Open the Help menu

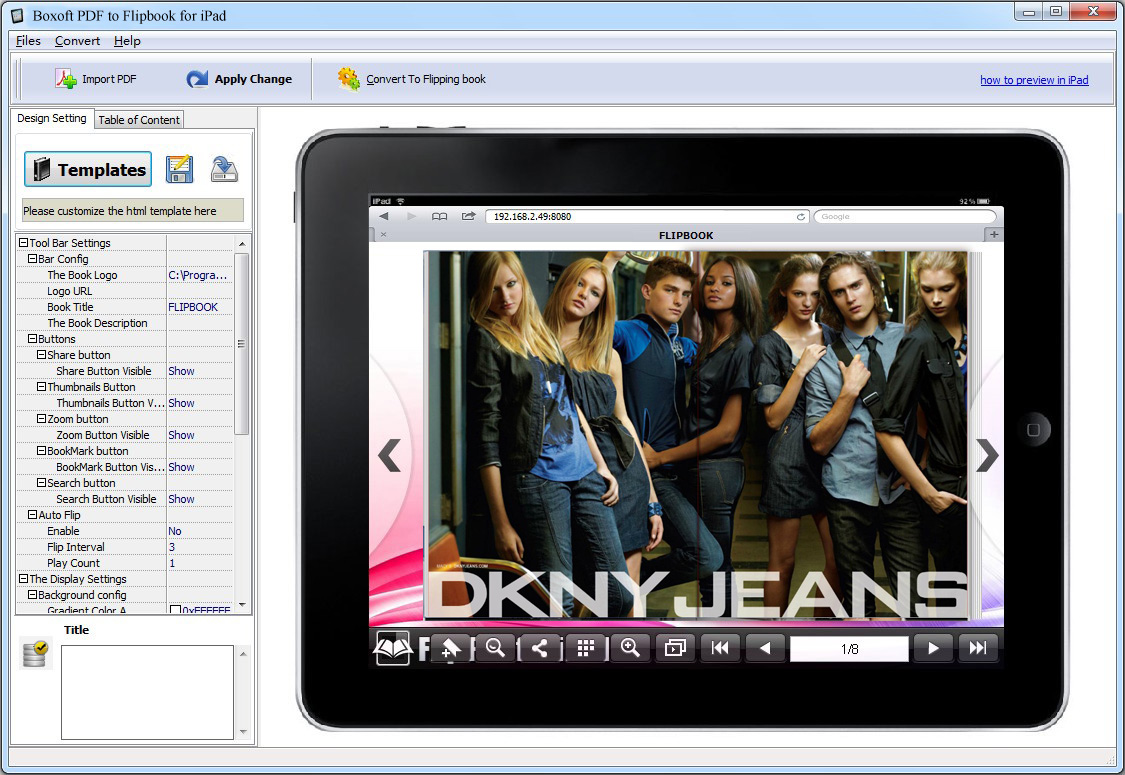click(x=127, y=41)
